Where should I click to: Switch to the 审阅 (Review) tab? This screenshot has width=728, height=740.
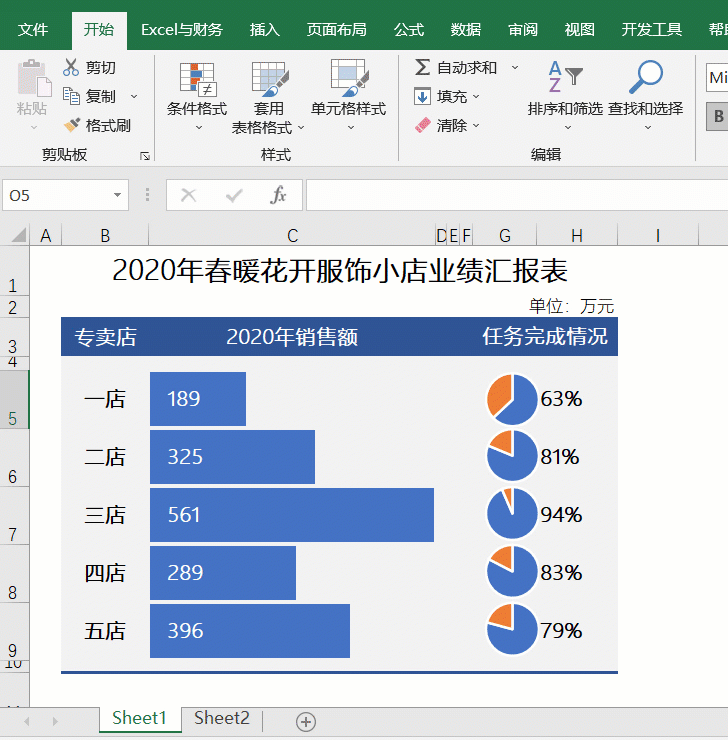(523, 30)
